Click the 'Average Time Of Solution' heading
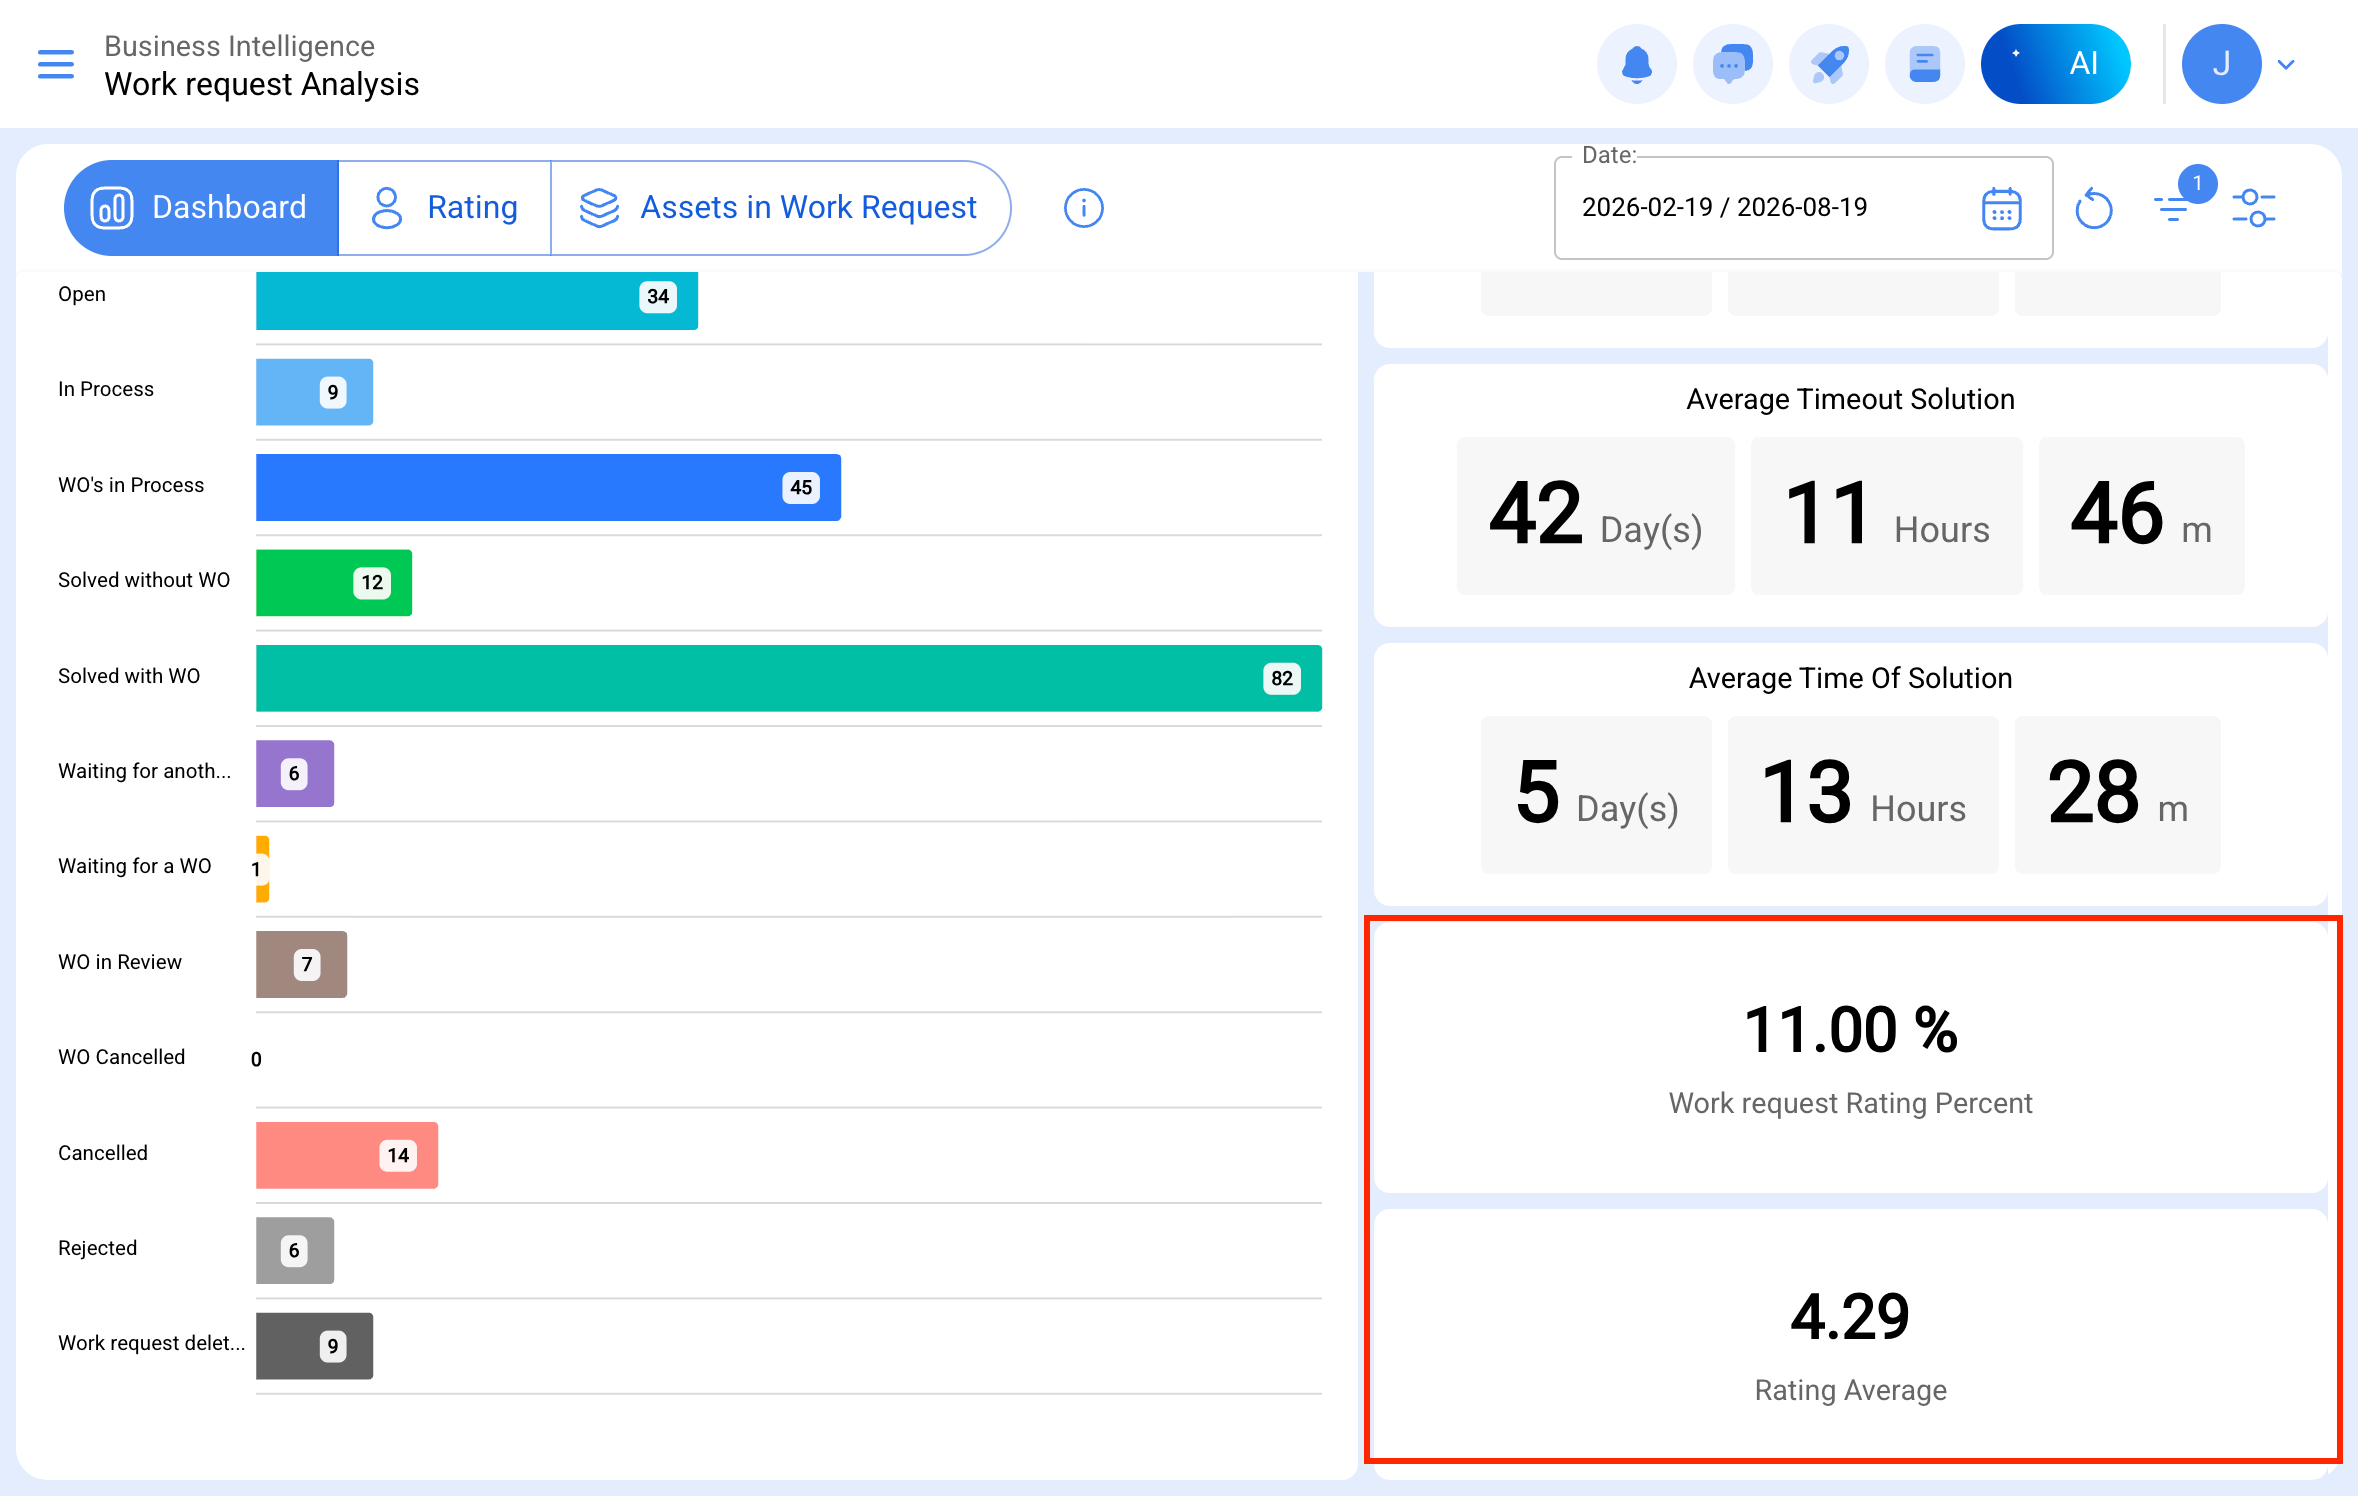This screenshot has height=1496, width=2358. pyautogui.click(x=1850, y=678)
